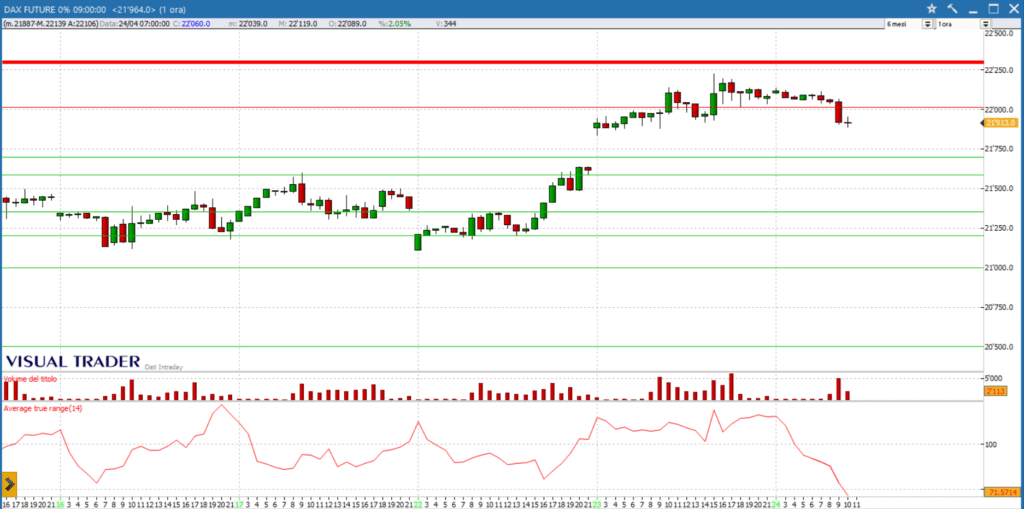The image size is (1024, 509).
Task: Open the '1 ora' timeframe dropdown arrow
Action: (985, 24)
